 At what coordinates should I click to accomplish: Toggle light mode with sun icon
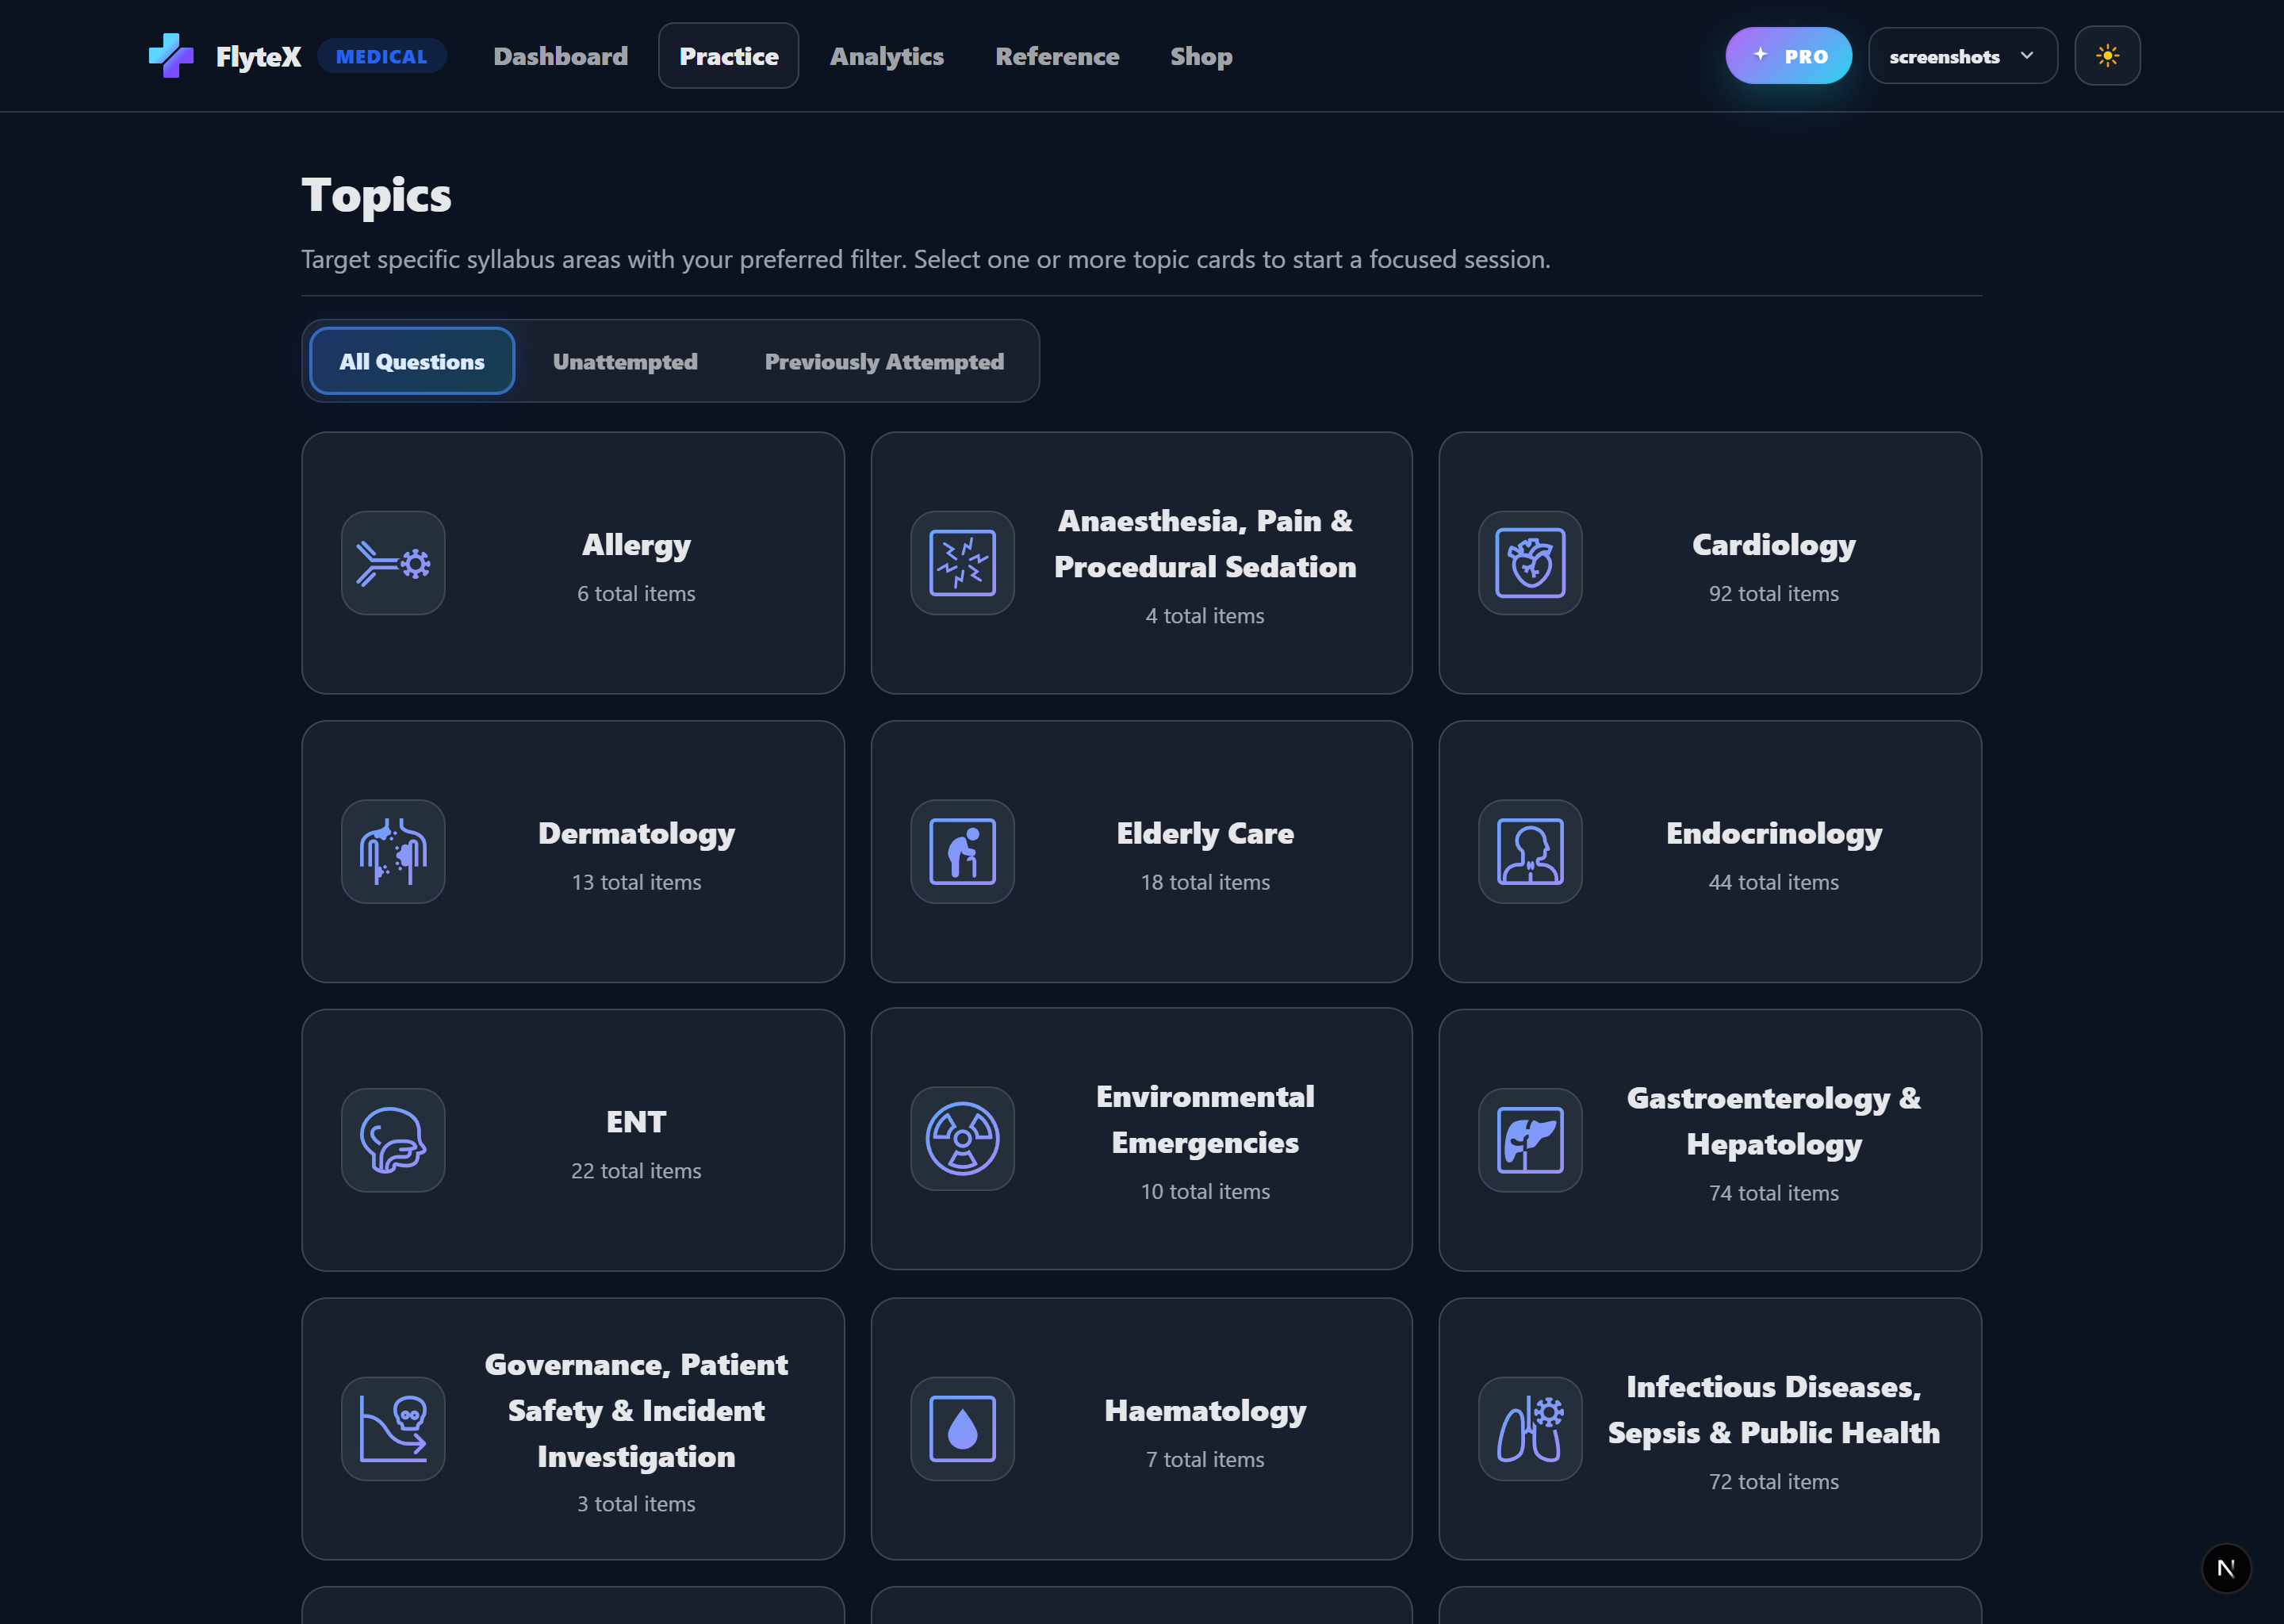pyautogui.click(x=2107, y=56)
